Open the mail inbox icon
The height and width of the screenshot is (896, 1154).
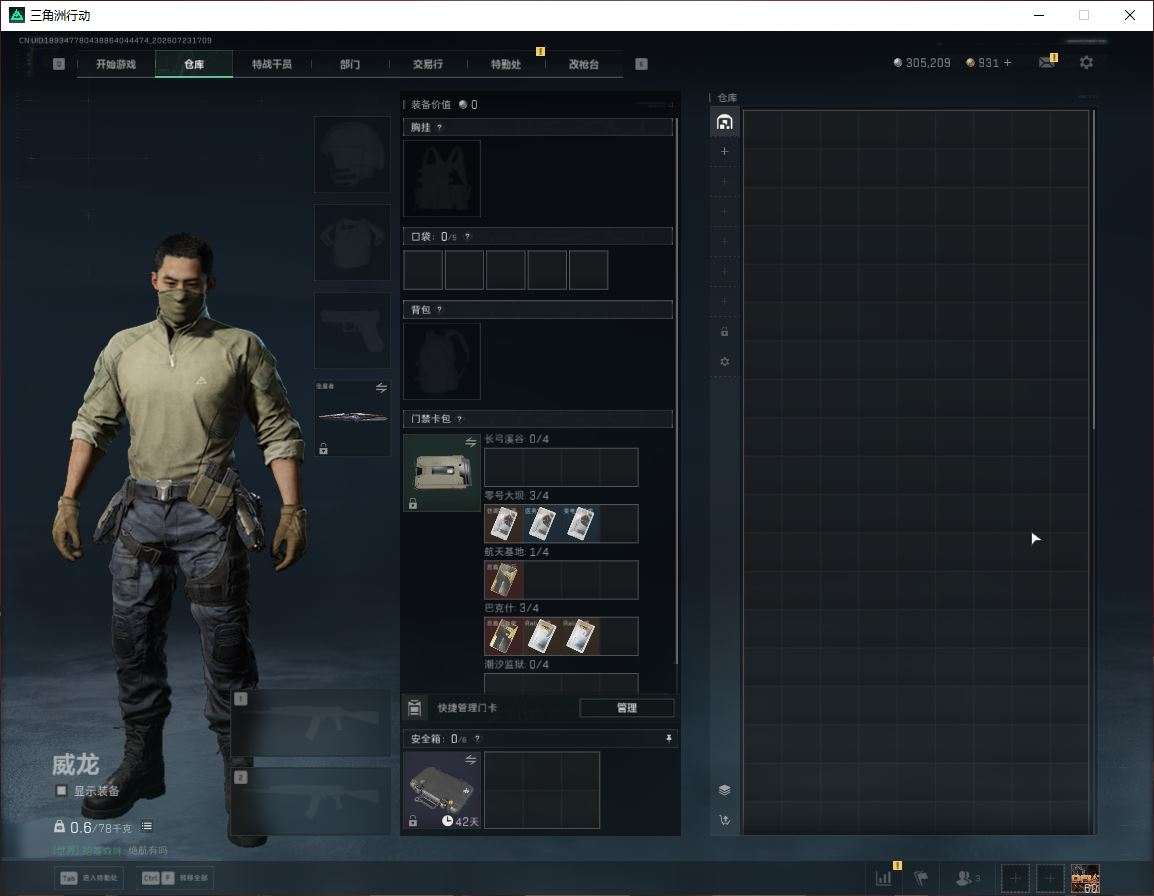tap(1047, 63)
